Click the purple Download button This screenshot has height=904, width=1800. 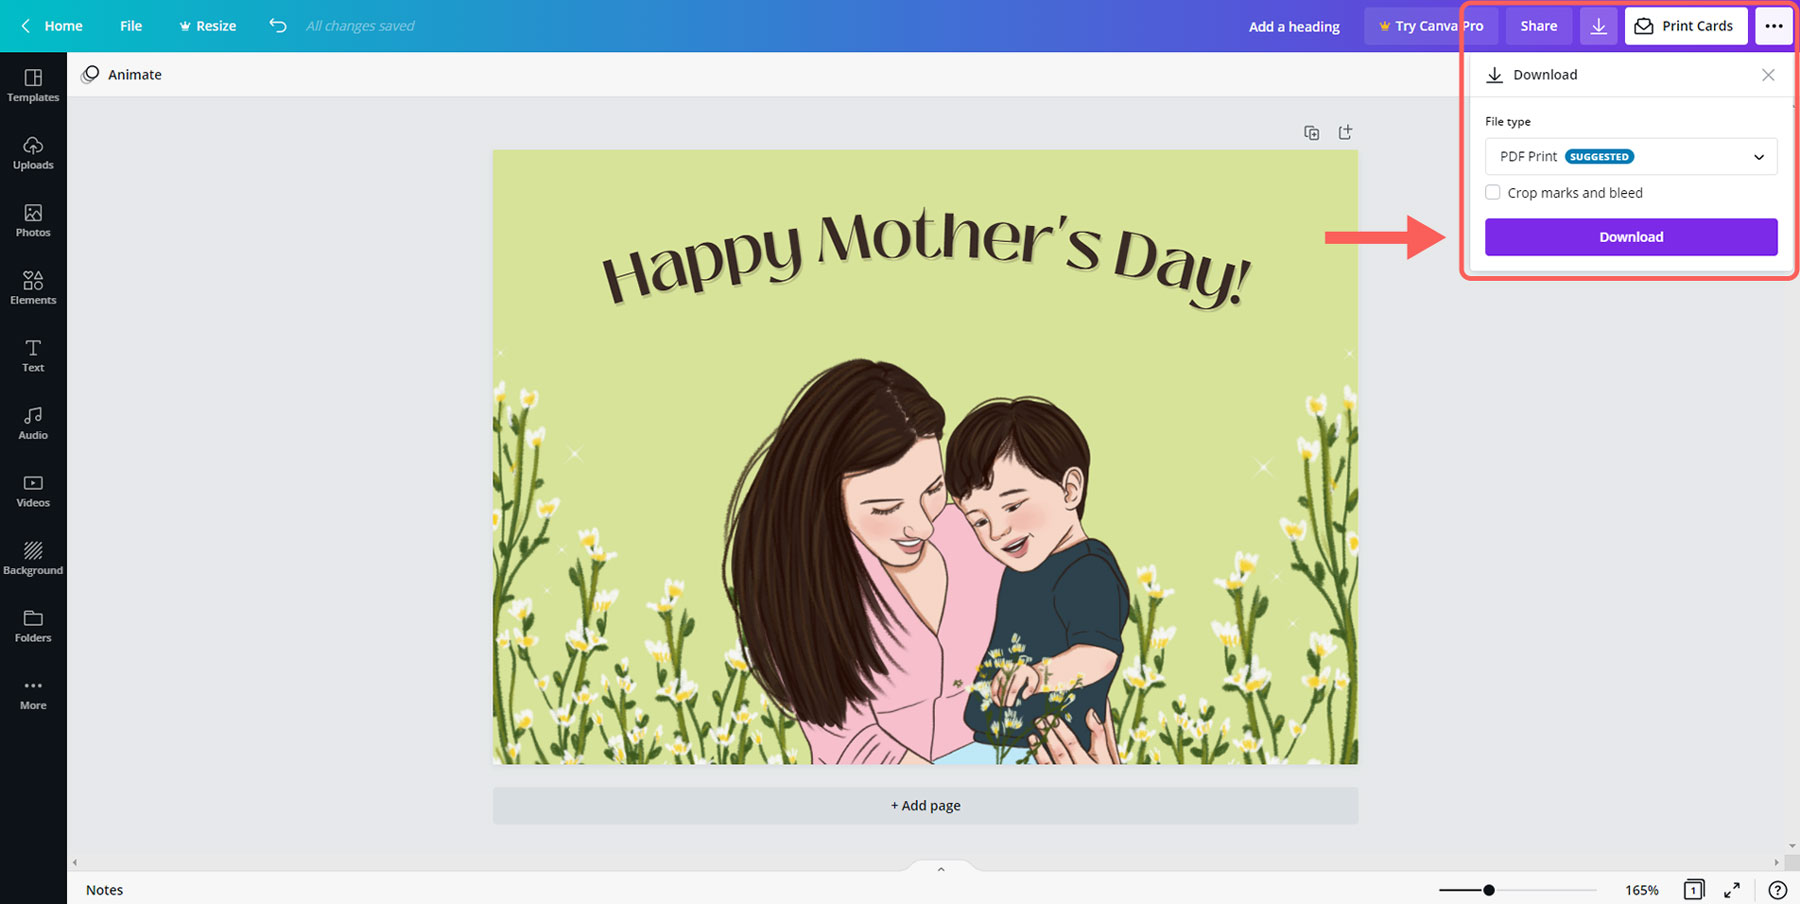(x=1630, y=237)
